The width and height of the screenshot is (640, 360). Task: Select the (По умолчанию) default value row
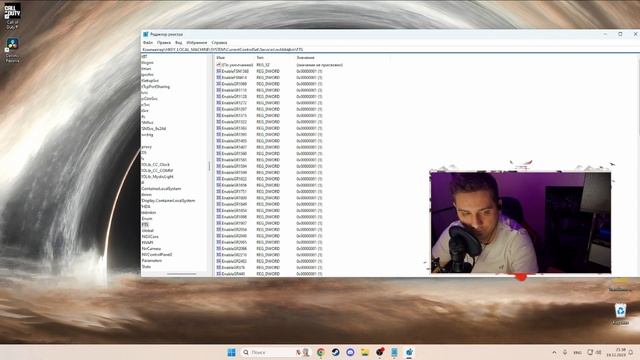click(x=280, y=65)
